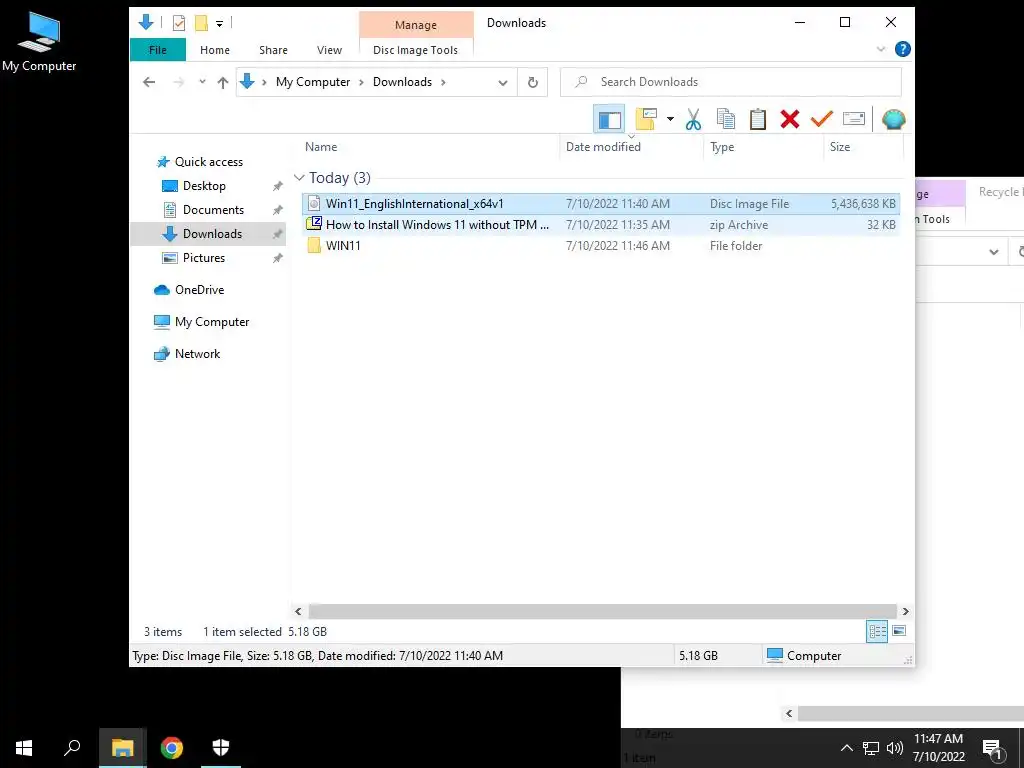Click the Forward navigation arrow
The height and width of the screenshot is (768, 1024).
178,82
